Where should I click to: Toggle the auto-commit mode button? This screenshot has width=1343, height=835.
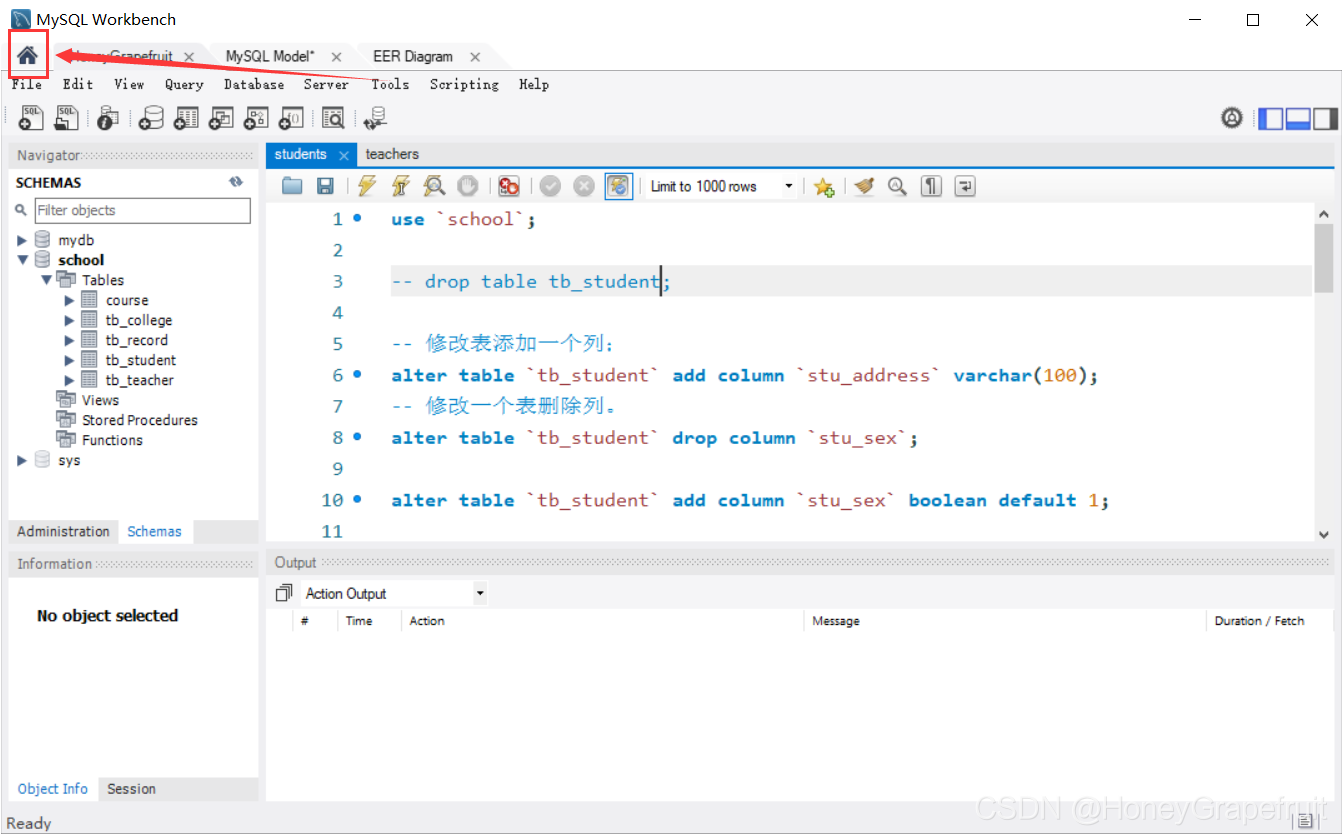(x=619, y=186)
